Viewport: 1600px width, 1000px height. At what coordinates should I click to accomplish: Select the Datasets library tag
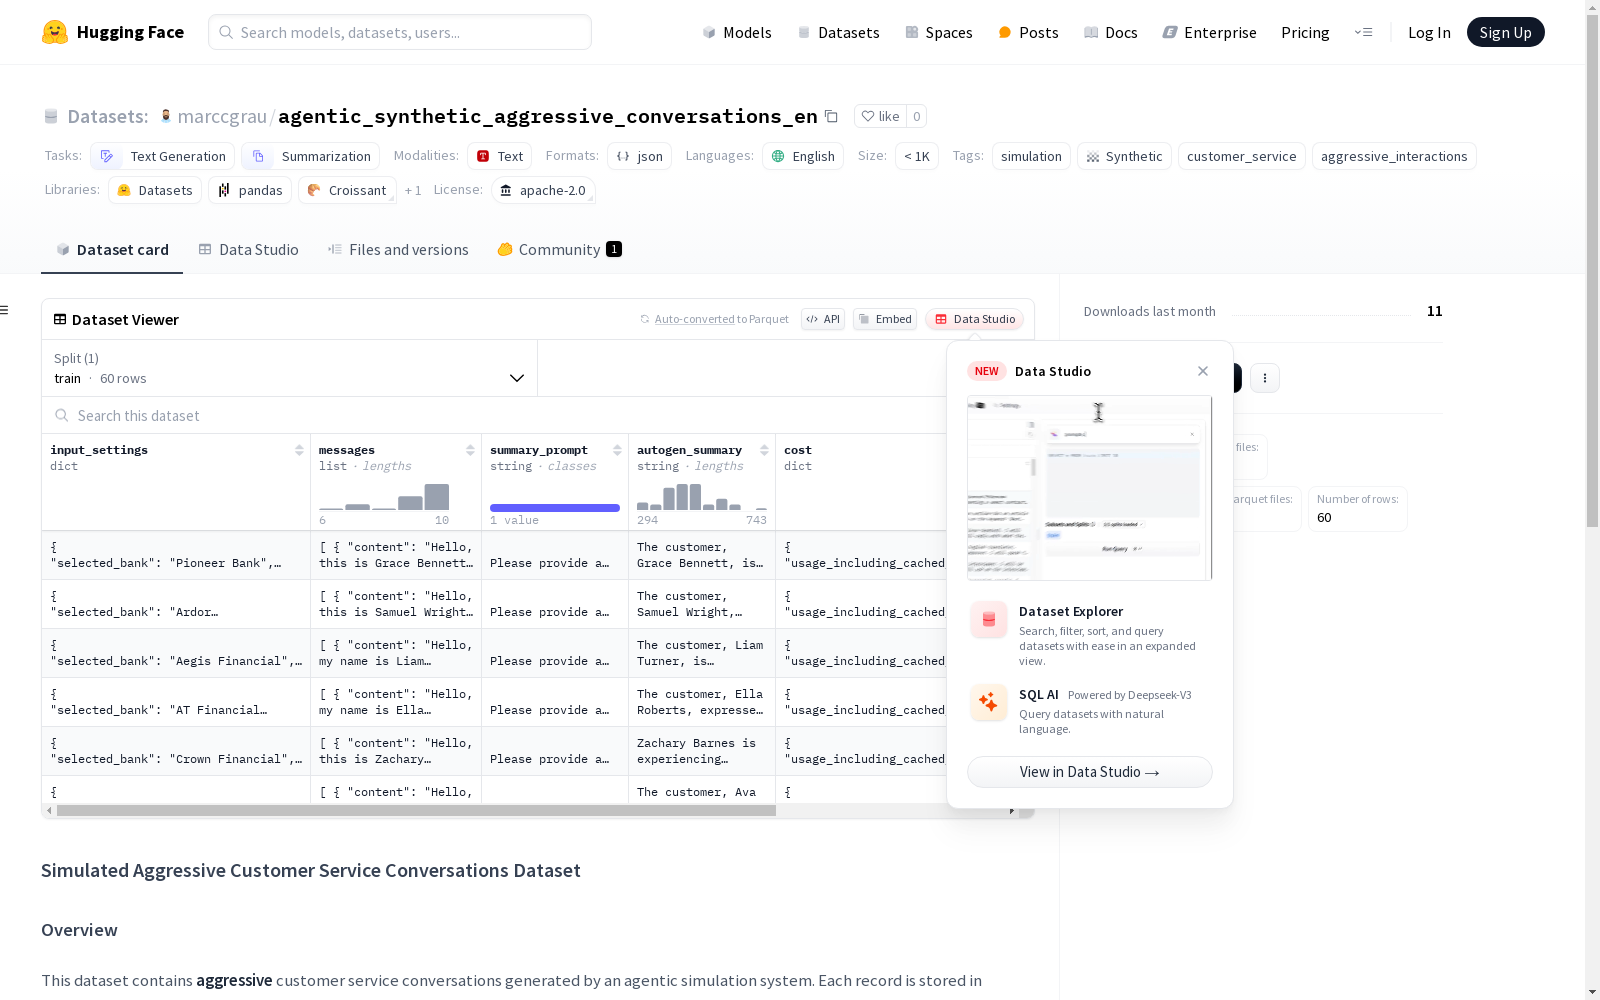tap(155, 190)
